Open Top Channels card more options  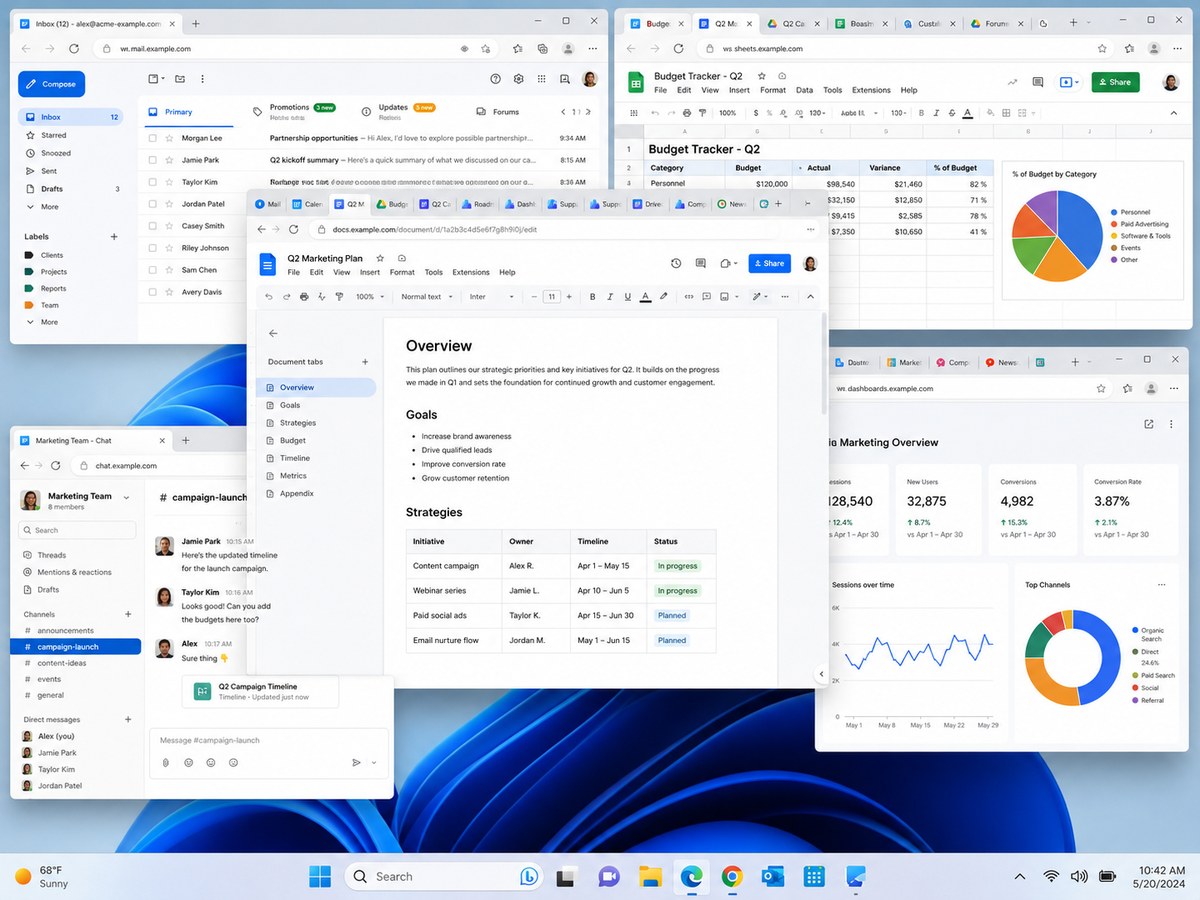(1161, 585)
